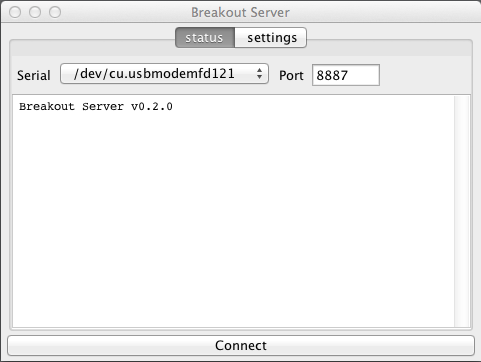Viewport: 481px width, 362px height.
Task: Click the up-down arrows on Serial selector
Action: coord(259,74)
